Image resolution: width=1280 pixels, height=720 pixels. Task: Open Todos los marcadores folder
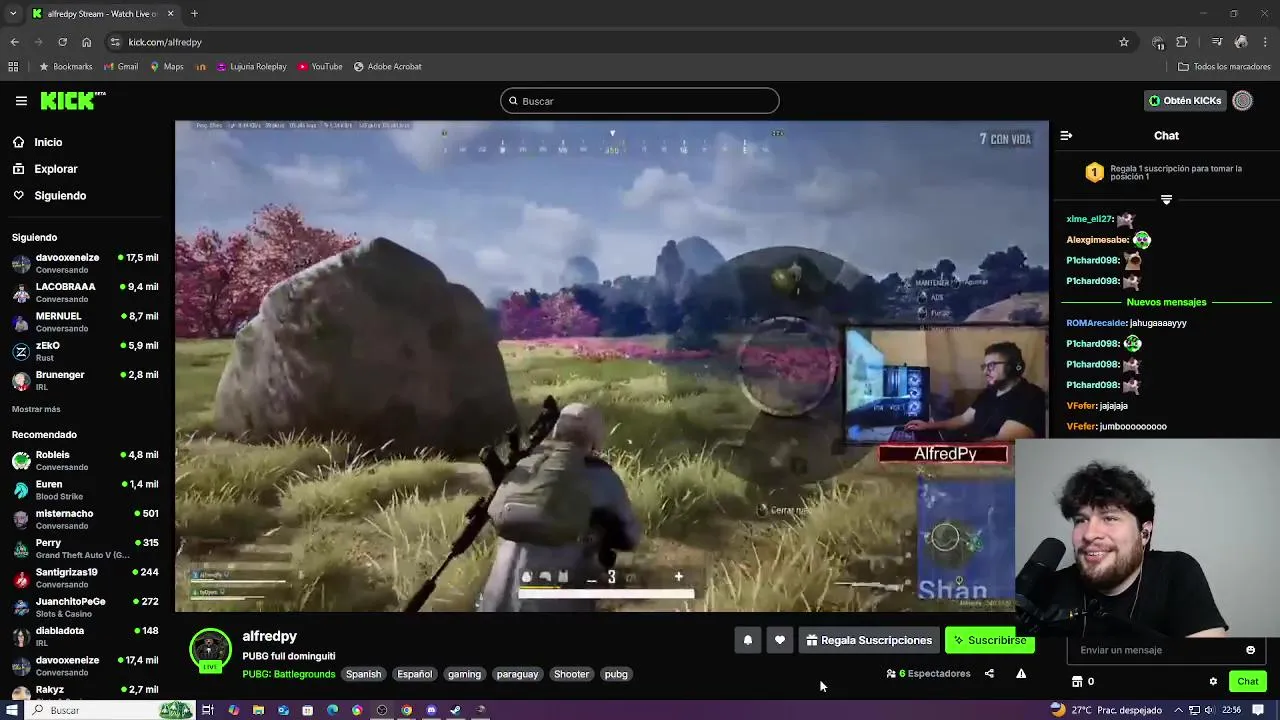(x=1224, y=67)
